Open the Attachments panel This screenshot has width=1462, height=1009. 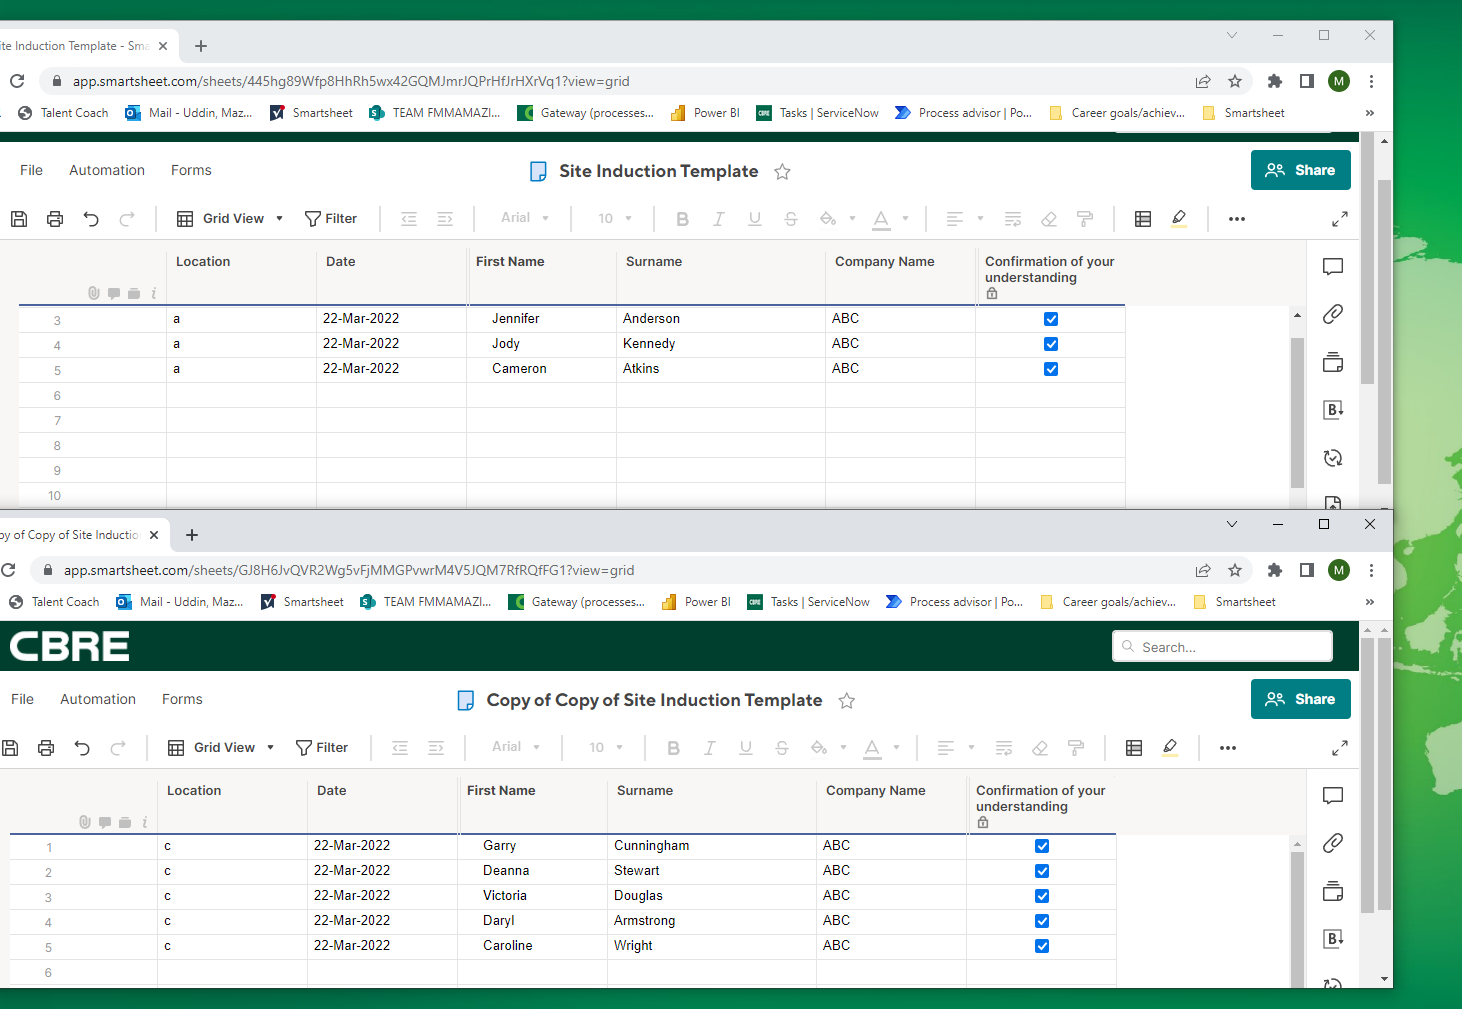(1333, 314)
